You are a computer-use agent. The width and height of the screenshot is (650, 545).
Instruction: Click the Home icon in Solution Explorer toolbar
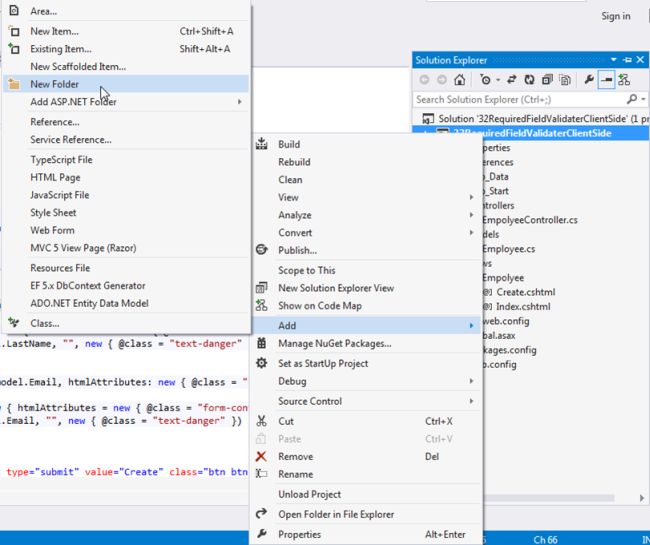pyautogui.click(x=459, y=80)
